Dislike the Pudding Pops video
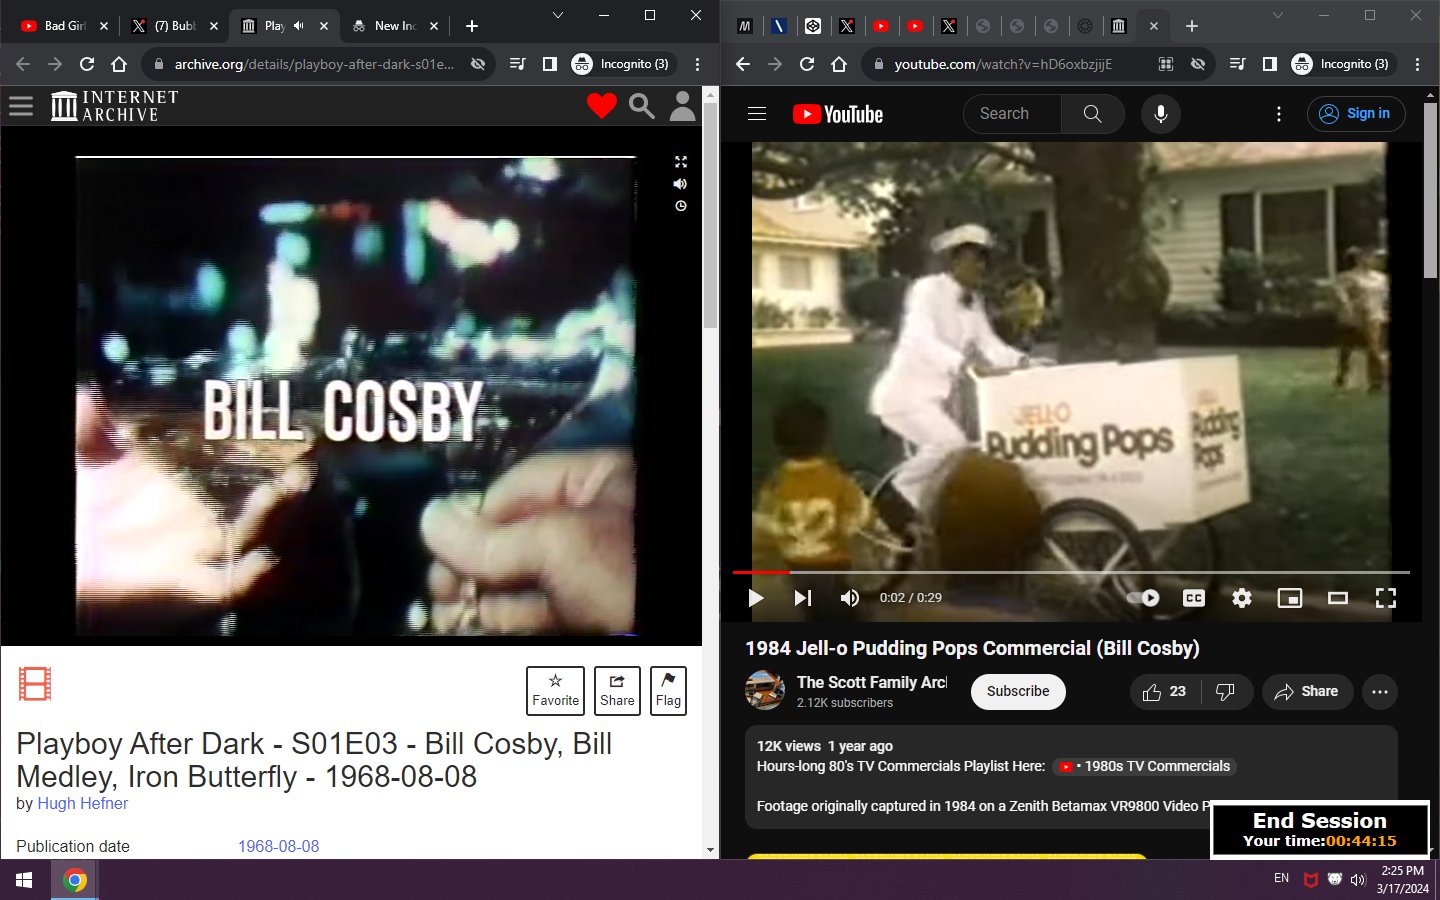This screenshot has height=900, width=1440. tap(1226, 691)
